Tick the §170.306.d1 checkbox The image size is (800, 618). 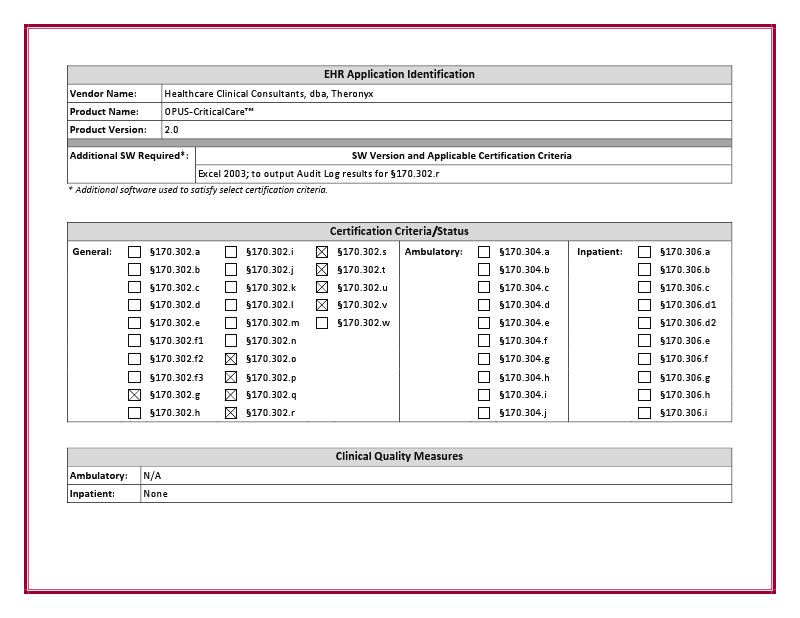coord(644,305)
